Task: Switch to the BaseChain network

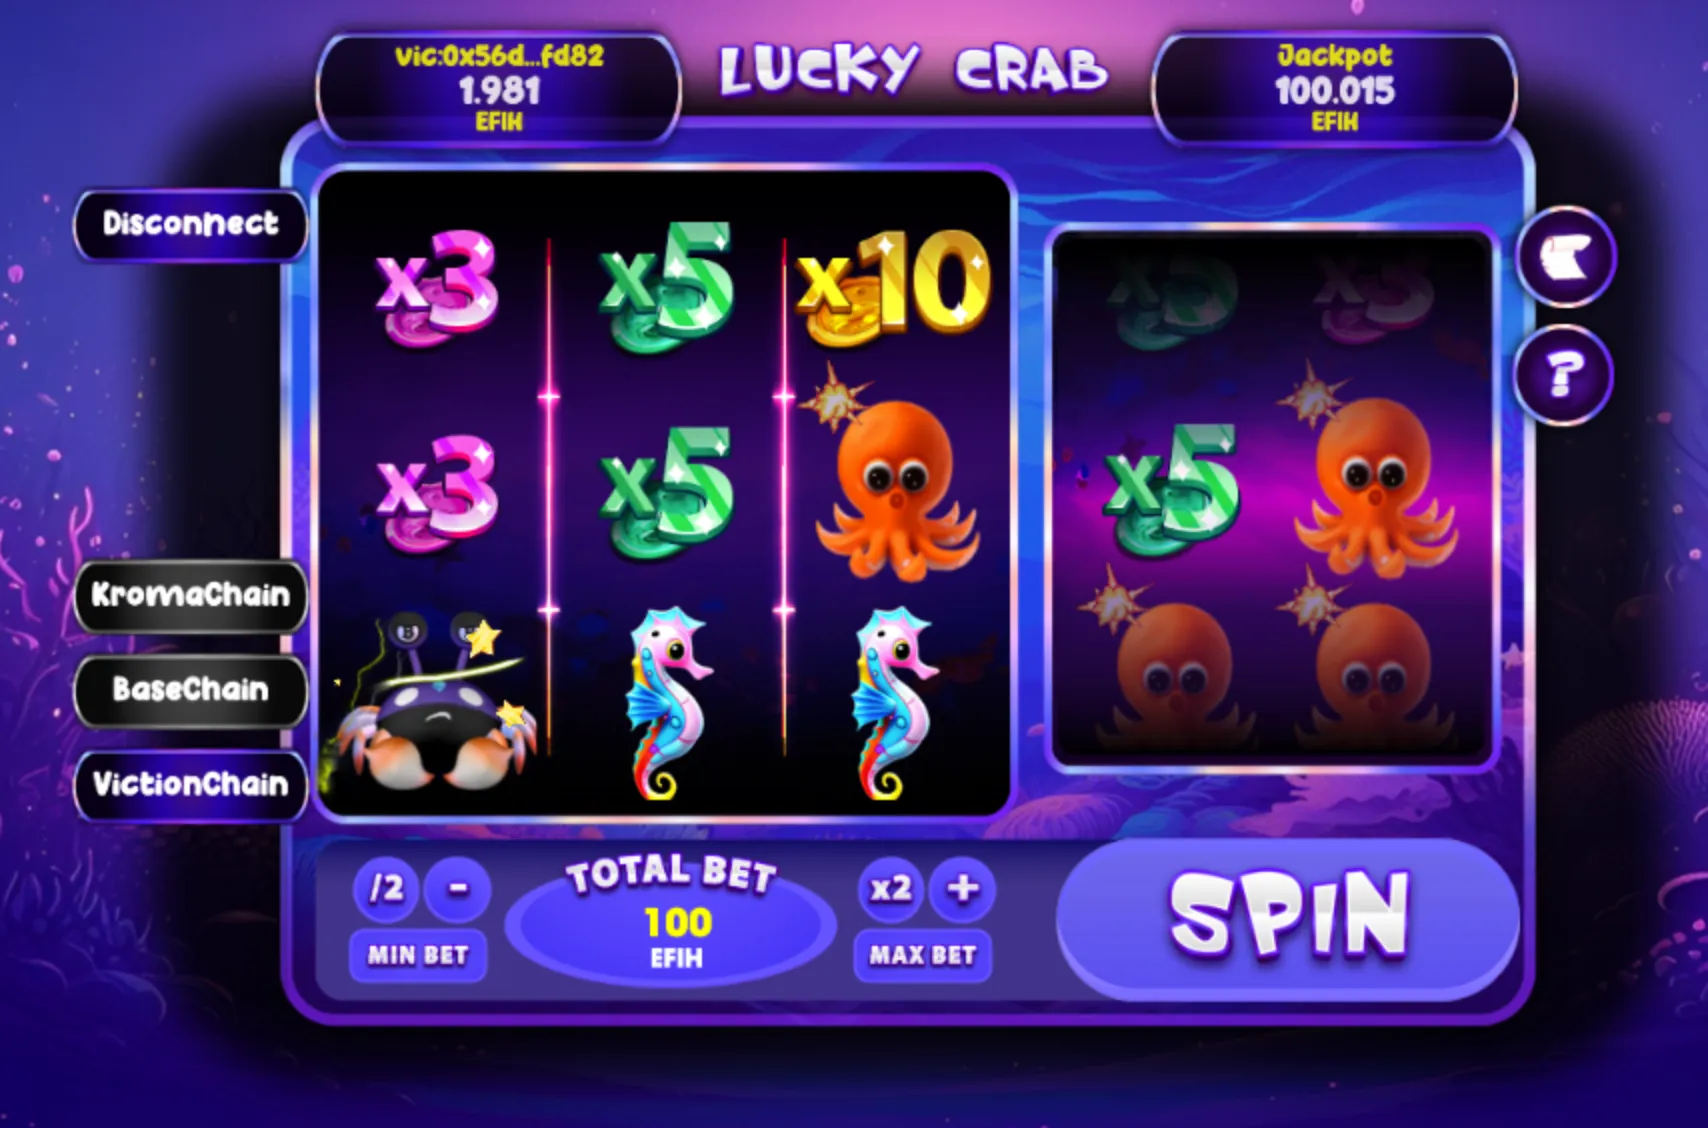Action: (190, 690)
